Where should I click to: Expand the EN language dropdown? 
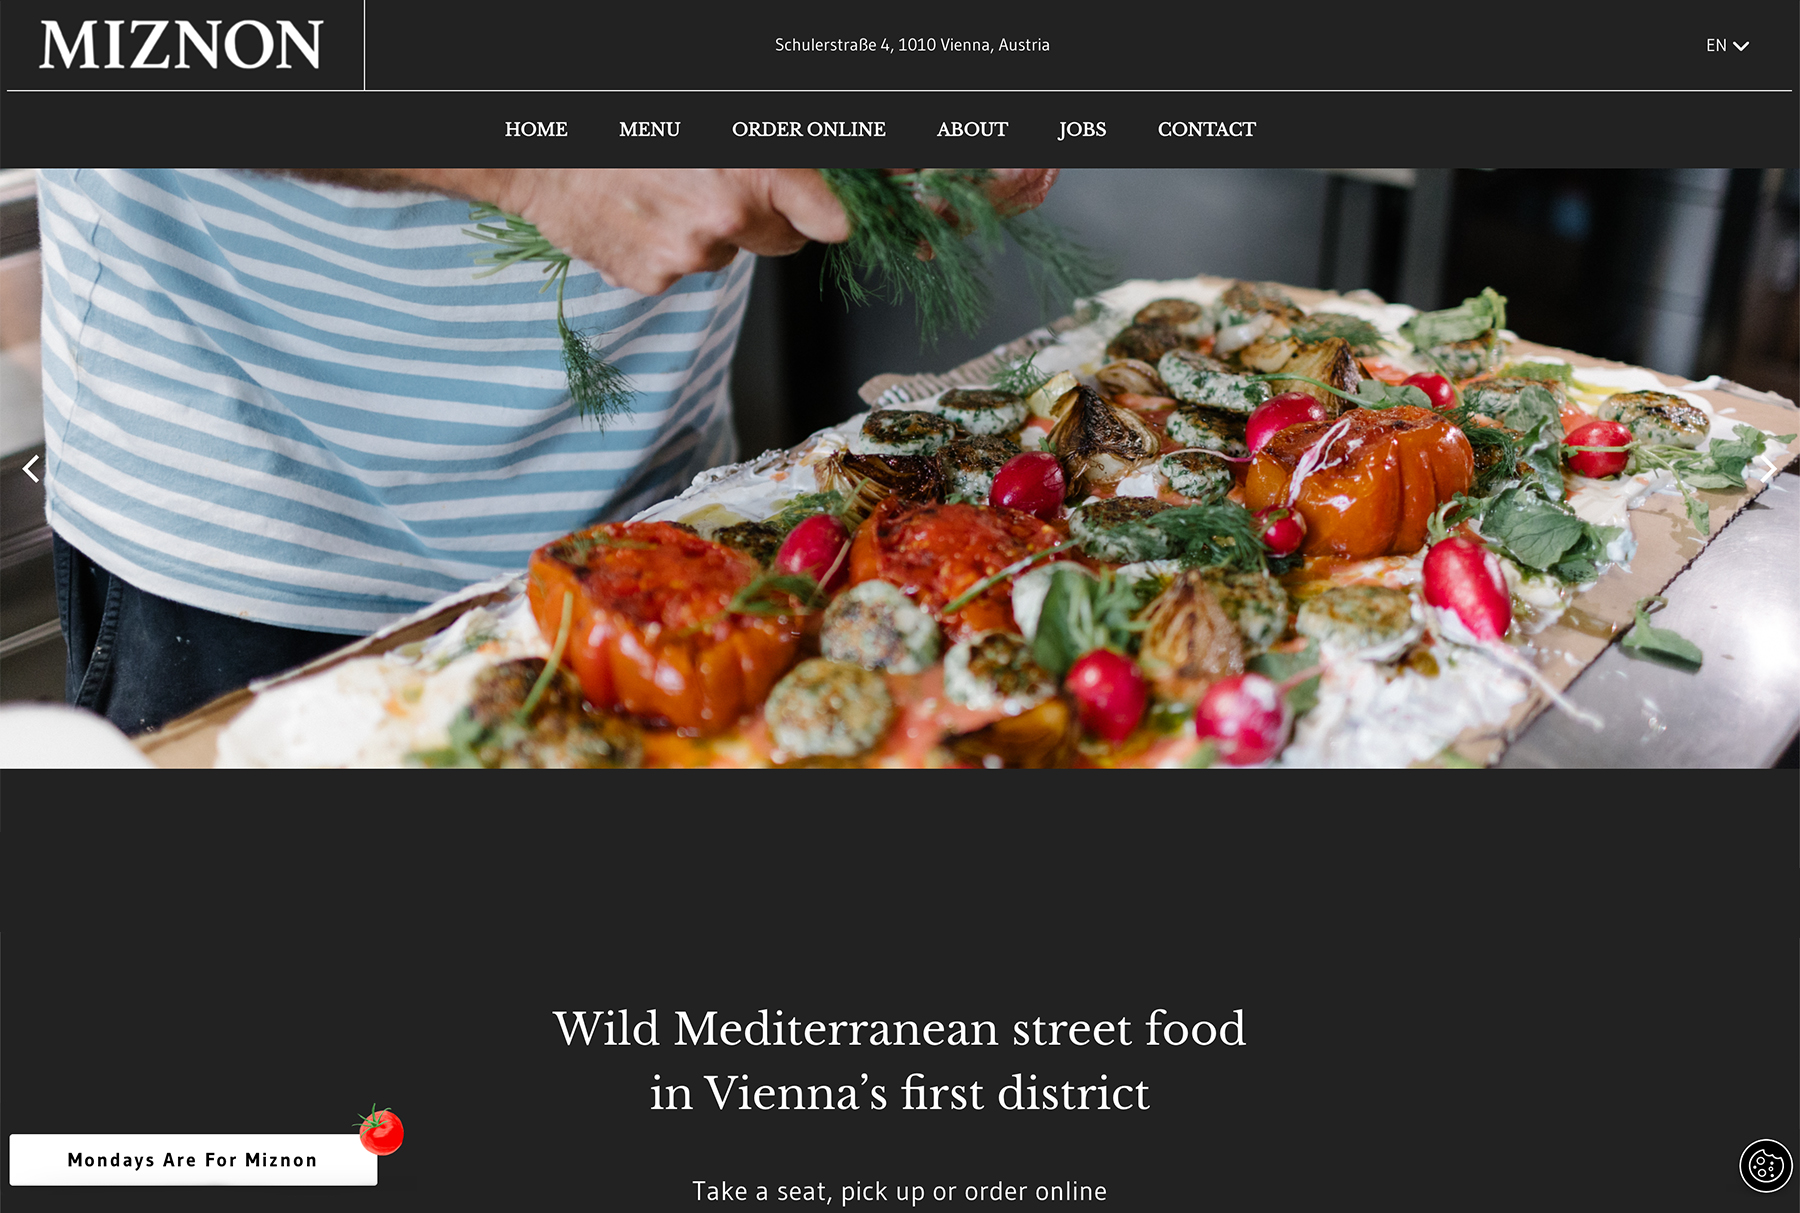point(1727,45)
